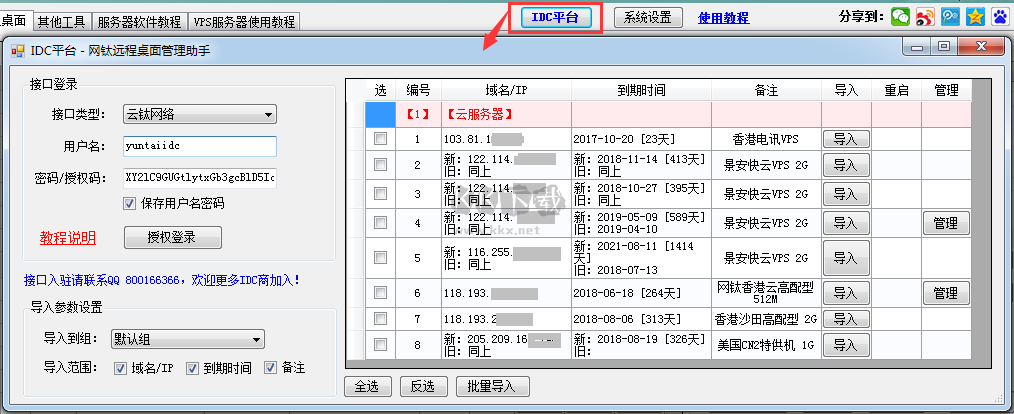Click the 2018-06-18 [264天] expiry cell
The height and width of the screenshot is (414, 1014).
point(642,293)
